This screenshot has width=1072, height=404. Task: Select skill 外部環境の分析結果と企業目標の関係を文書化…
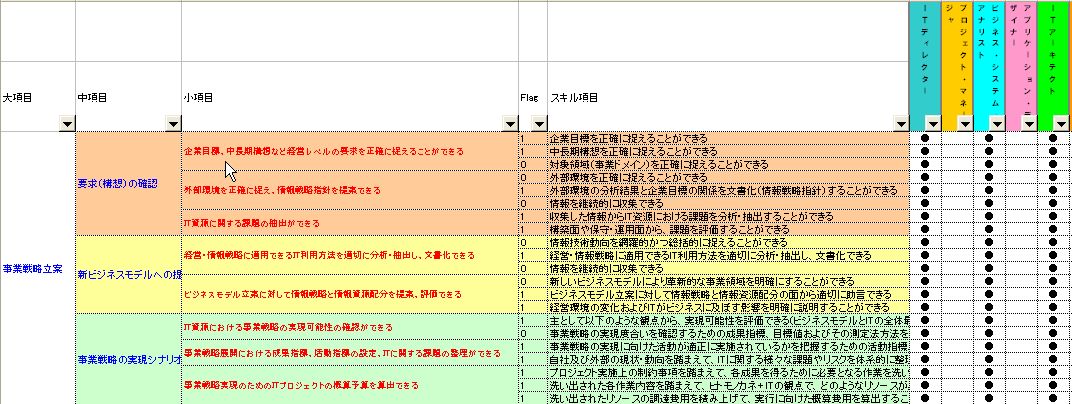pos(728,190)
